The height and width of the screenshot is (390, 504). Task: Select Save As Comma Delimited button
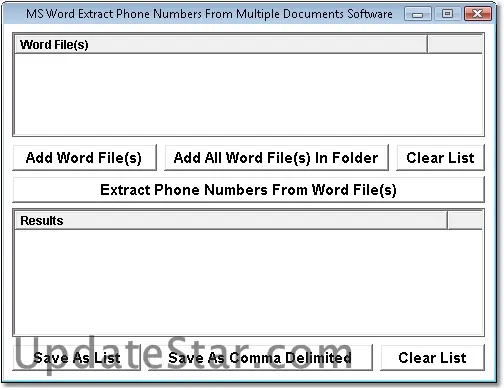coord(260,358)
